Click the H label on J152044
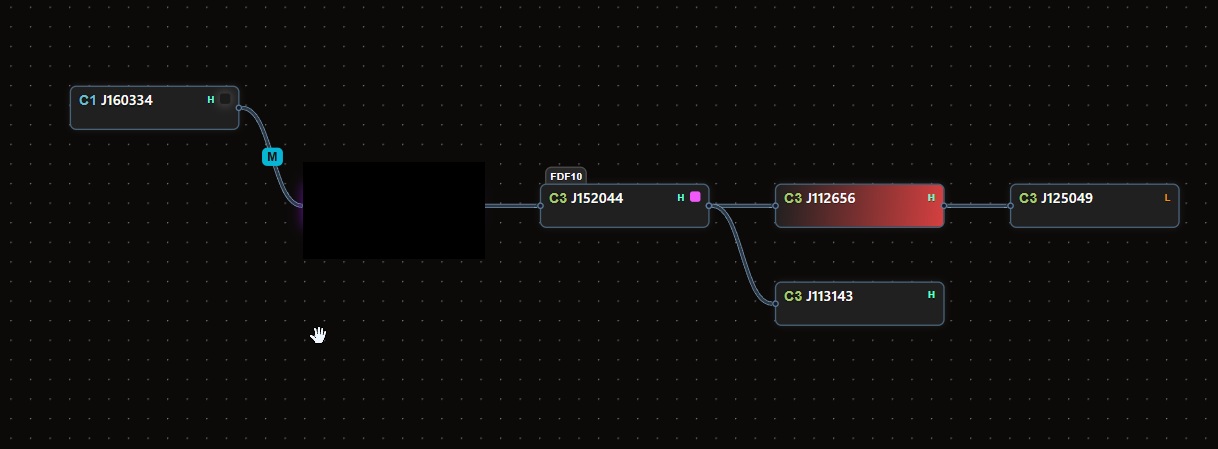This screenshot has height=449, width=1218. pos(681,198)
